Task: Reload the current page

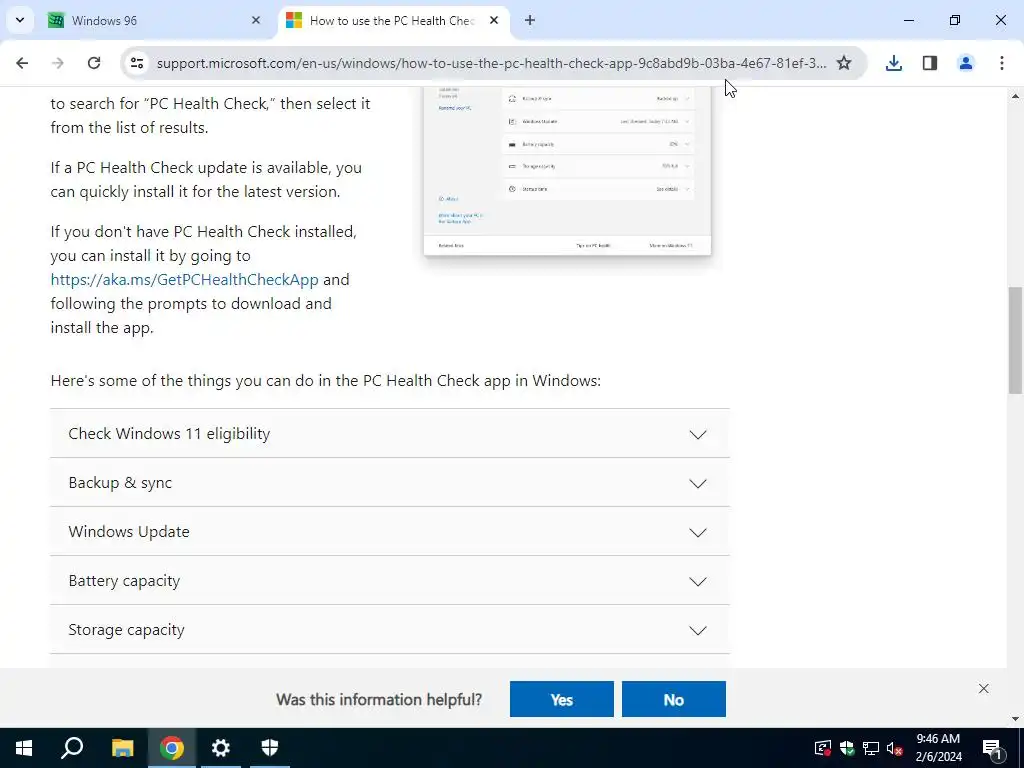Action: [x=94, y=63]
